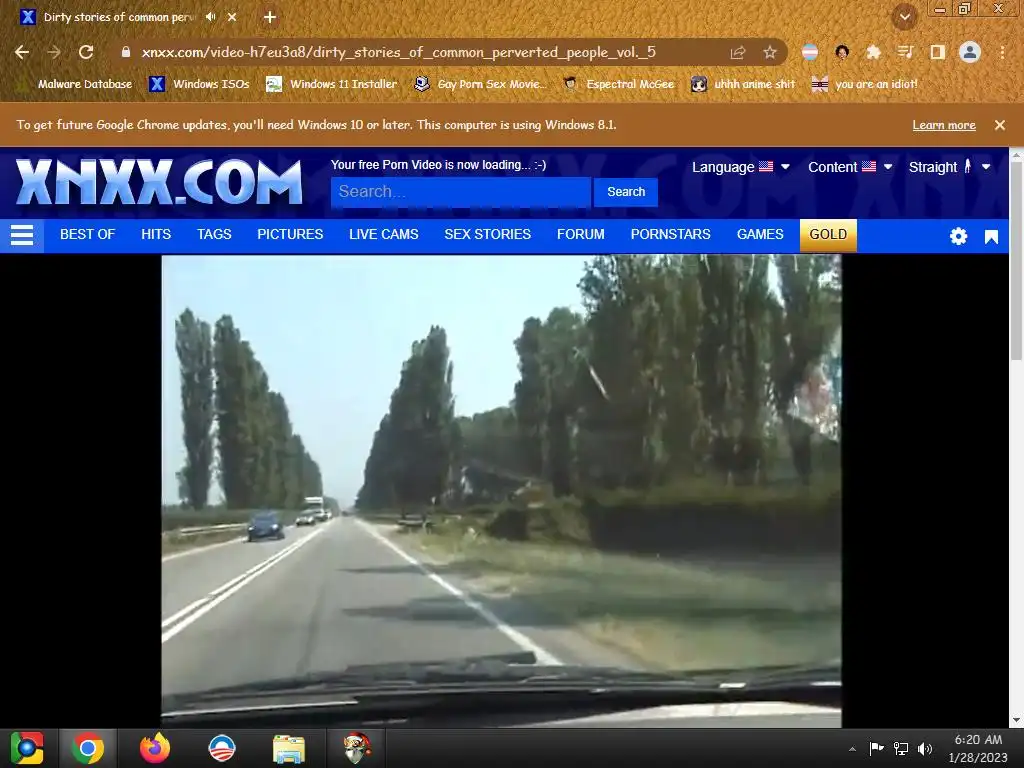Click the bookmark ribbon icon in the nav bar
Viewport: 1024px width, 768px height.
pyautogui.click(x=991, y=237)
